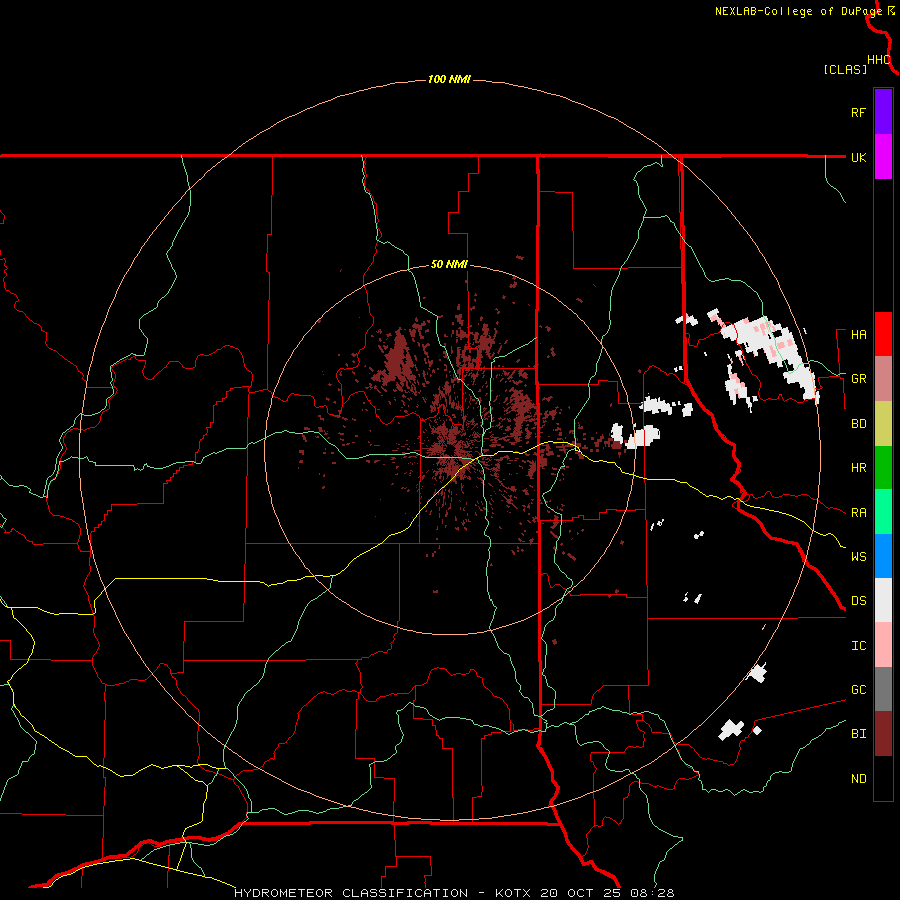Click the KOTX radar site identifier

click(x=515, y=893)
